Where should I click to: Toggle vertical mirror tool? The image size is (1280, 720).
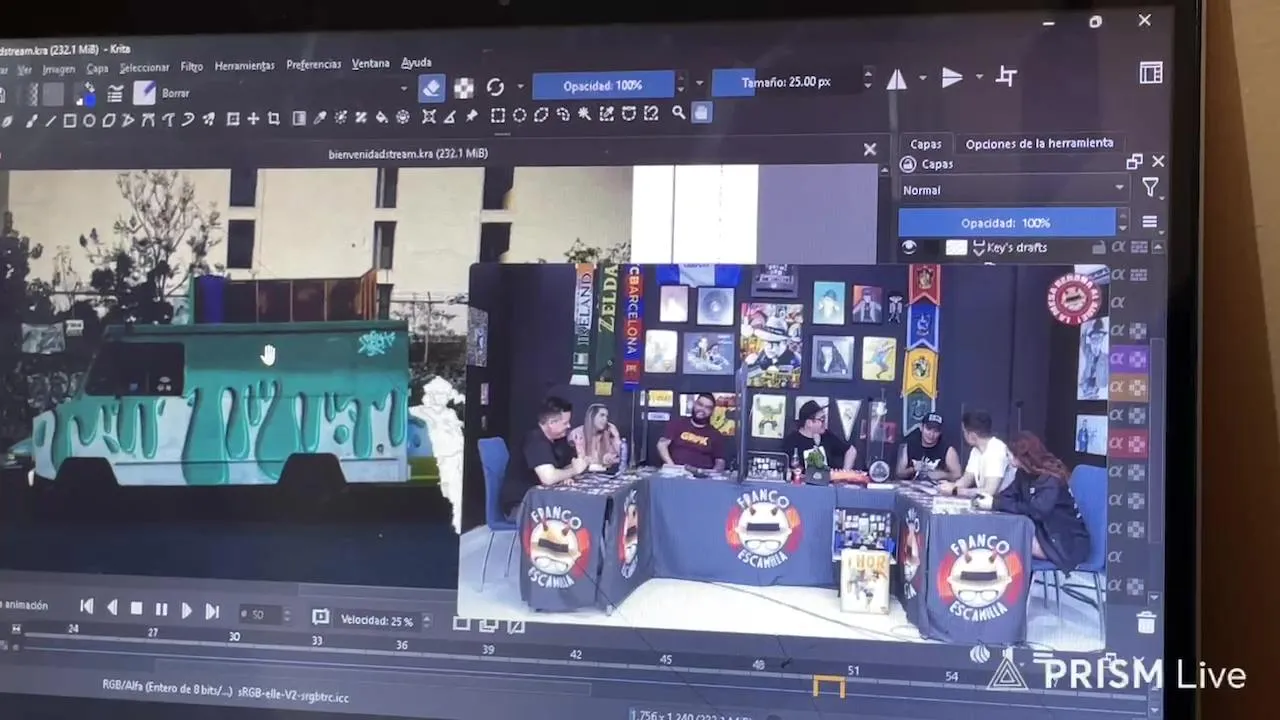click(x=952, y=77)
